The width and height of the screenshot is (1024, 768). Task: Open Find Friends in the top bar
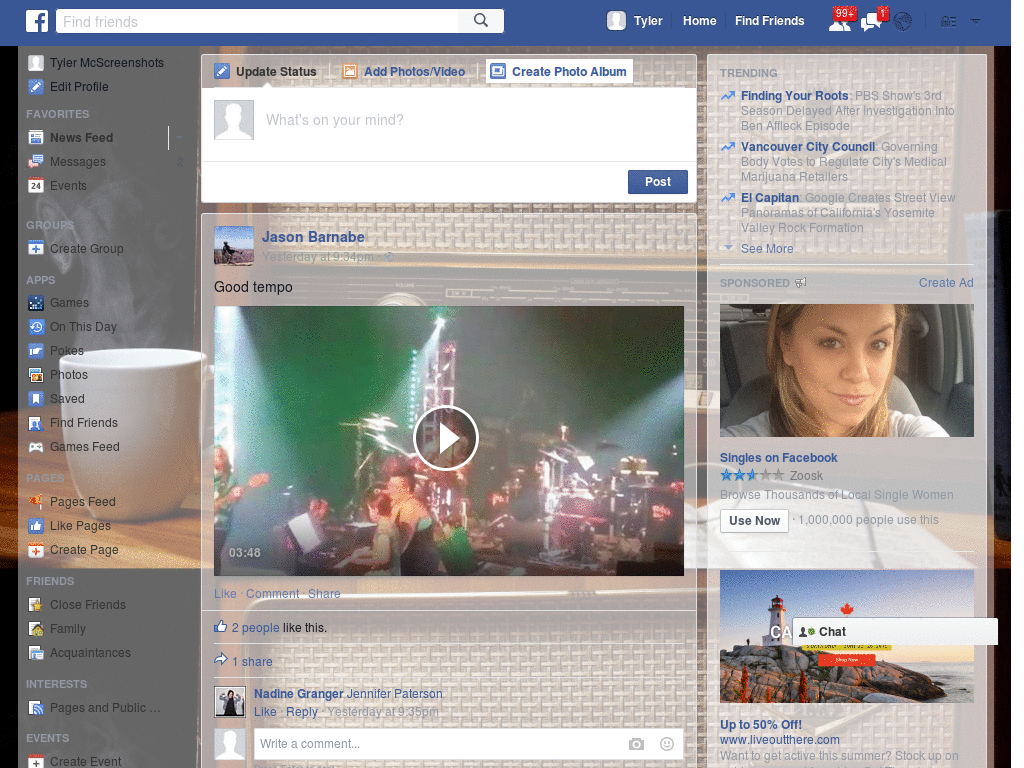tap(769, 21)
